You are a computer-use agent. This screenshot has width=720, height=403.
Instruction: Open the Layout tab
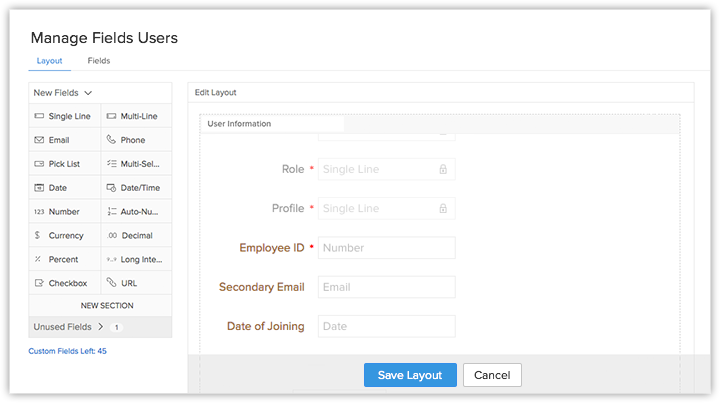[x=49, y=61]
